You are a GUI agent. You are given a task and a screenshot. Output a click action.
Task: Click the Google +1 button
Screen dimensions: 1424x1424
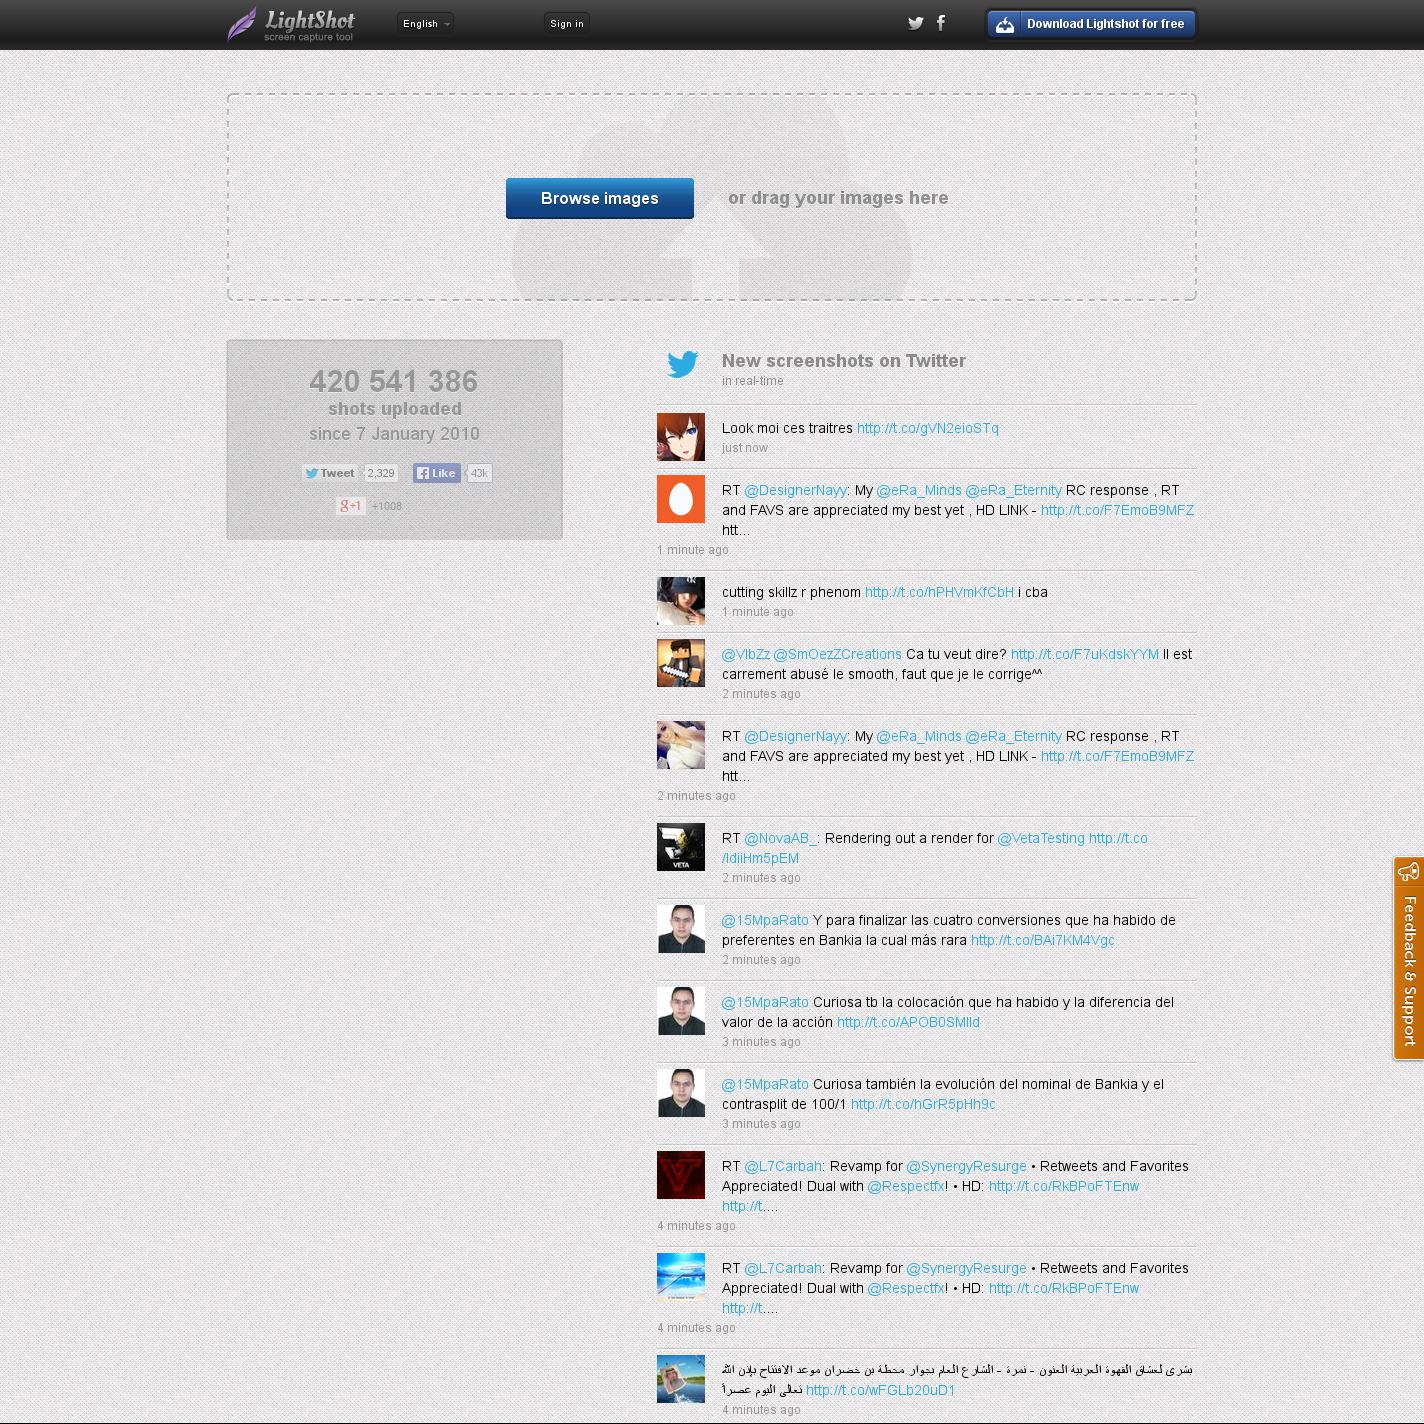pyautogui.click(x=350, y=506)
